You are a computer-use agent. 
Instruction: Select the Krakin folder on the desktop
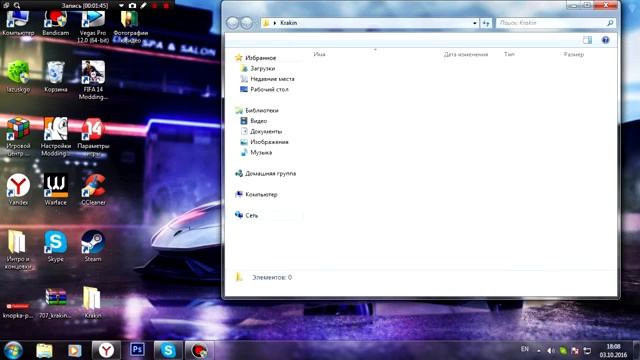tap(92, 303)
